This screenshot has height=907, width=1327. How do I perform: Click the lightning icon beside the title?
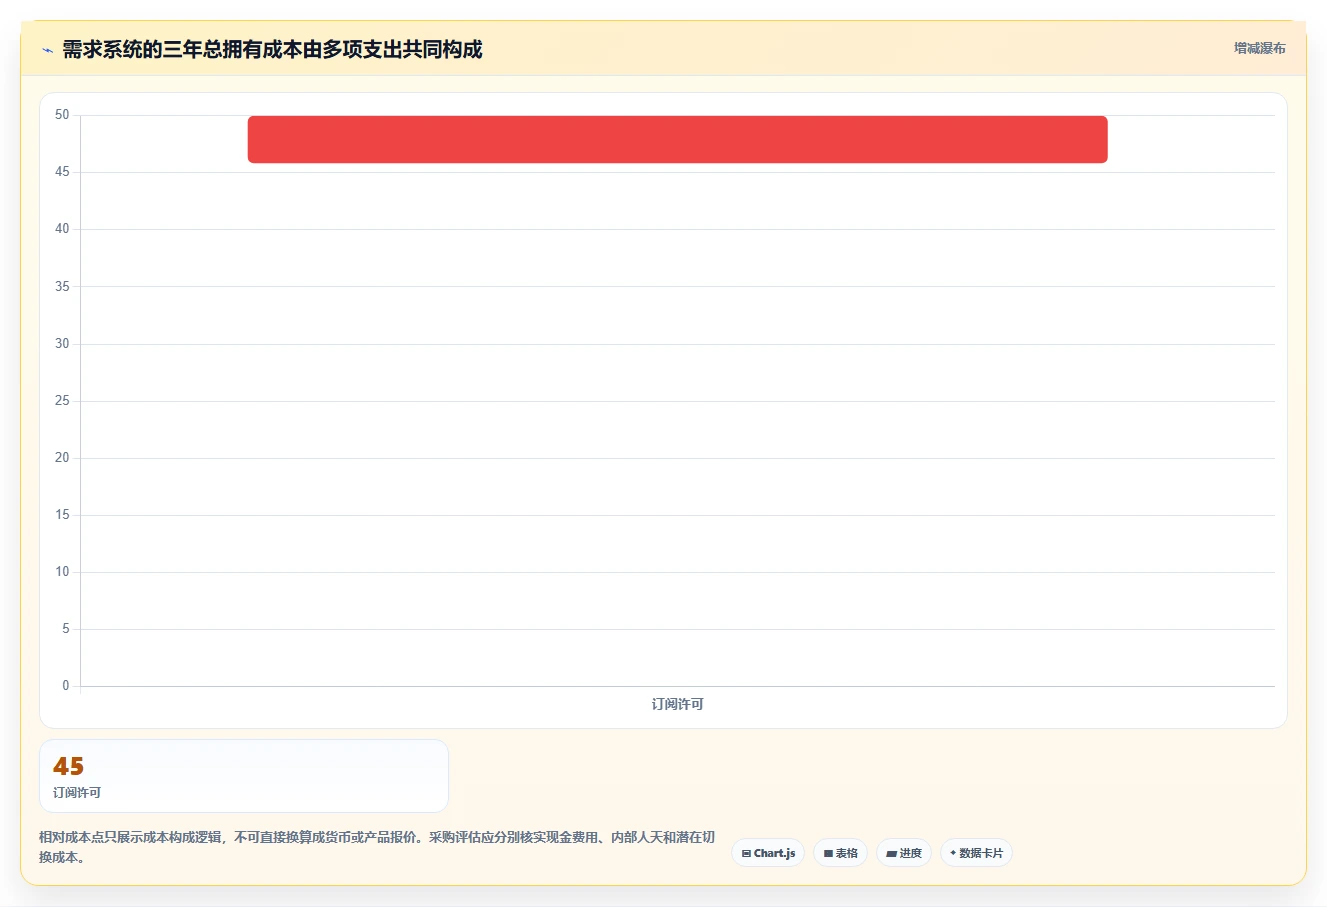tap(47, 50)
